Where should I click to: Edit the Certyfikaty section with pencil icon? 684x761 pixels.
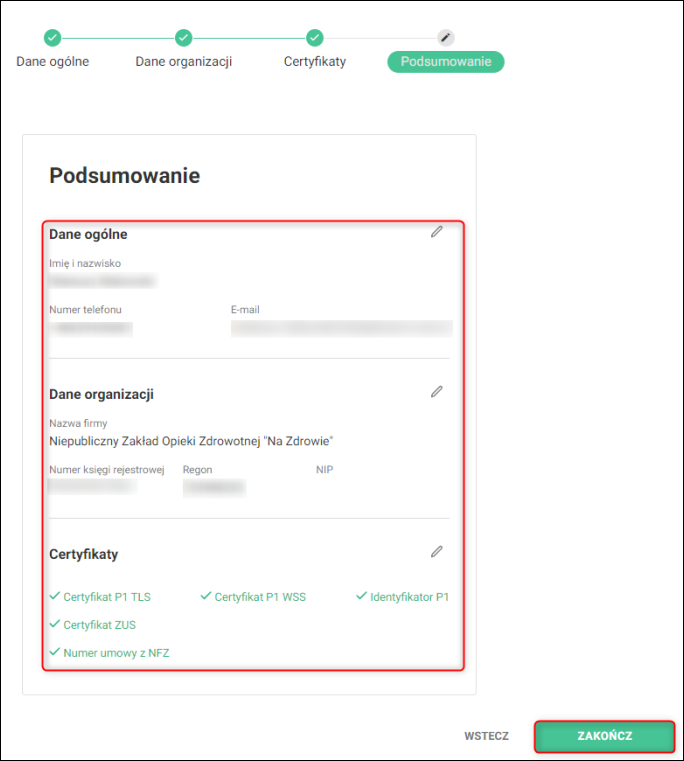[x=436, y=552]
